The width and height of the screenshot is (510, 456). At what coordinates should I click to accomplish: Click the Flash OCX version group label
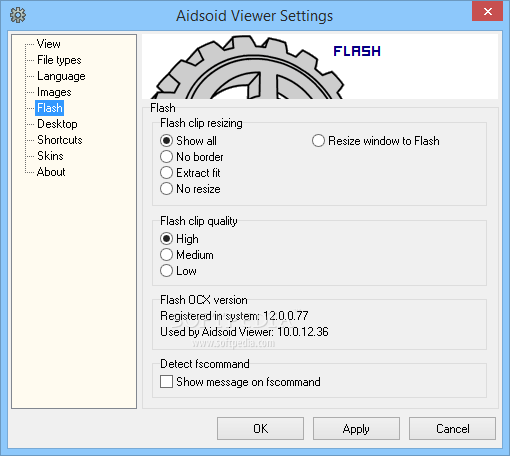(x=204, y=300)
